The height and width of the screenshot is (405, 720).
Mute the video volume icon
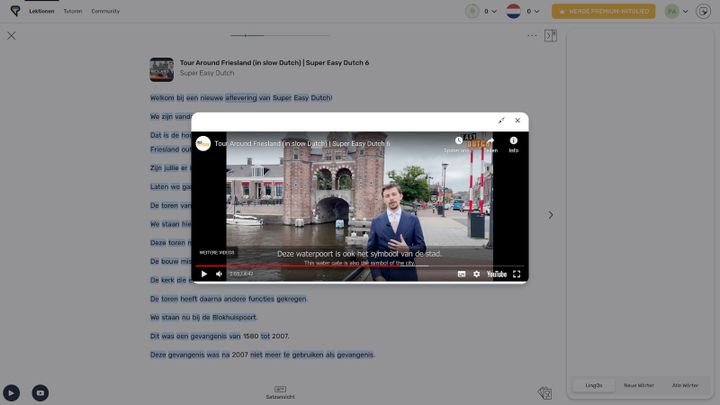(219, 274)
